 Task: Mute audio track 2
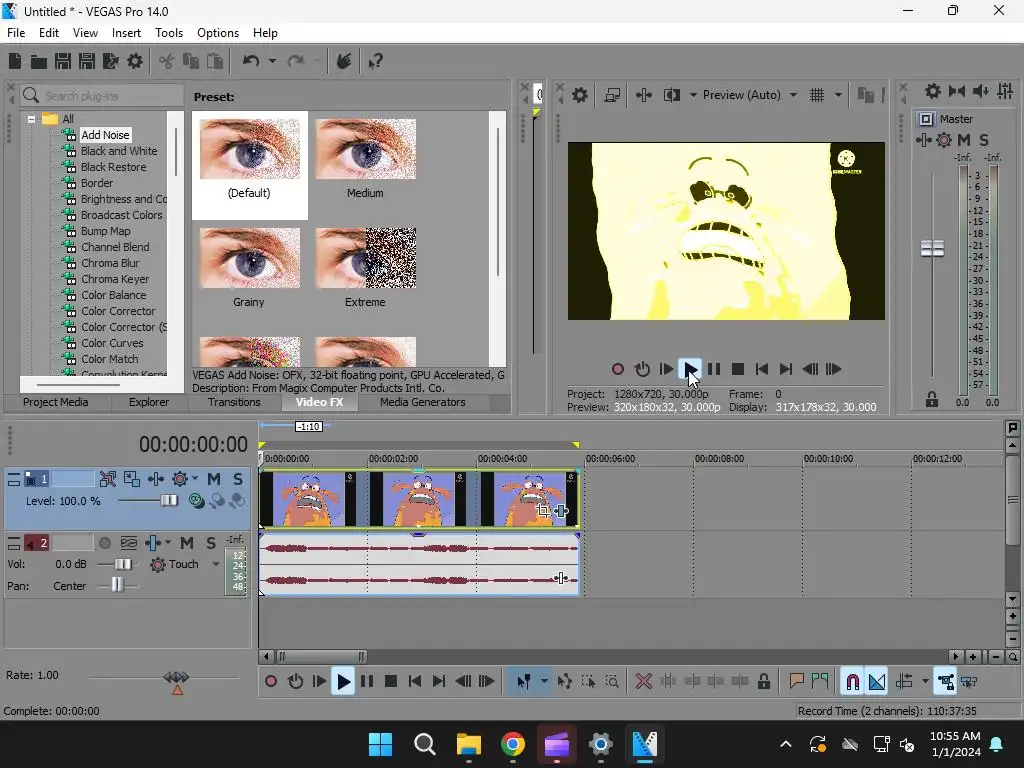(187, 543)
